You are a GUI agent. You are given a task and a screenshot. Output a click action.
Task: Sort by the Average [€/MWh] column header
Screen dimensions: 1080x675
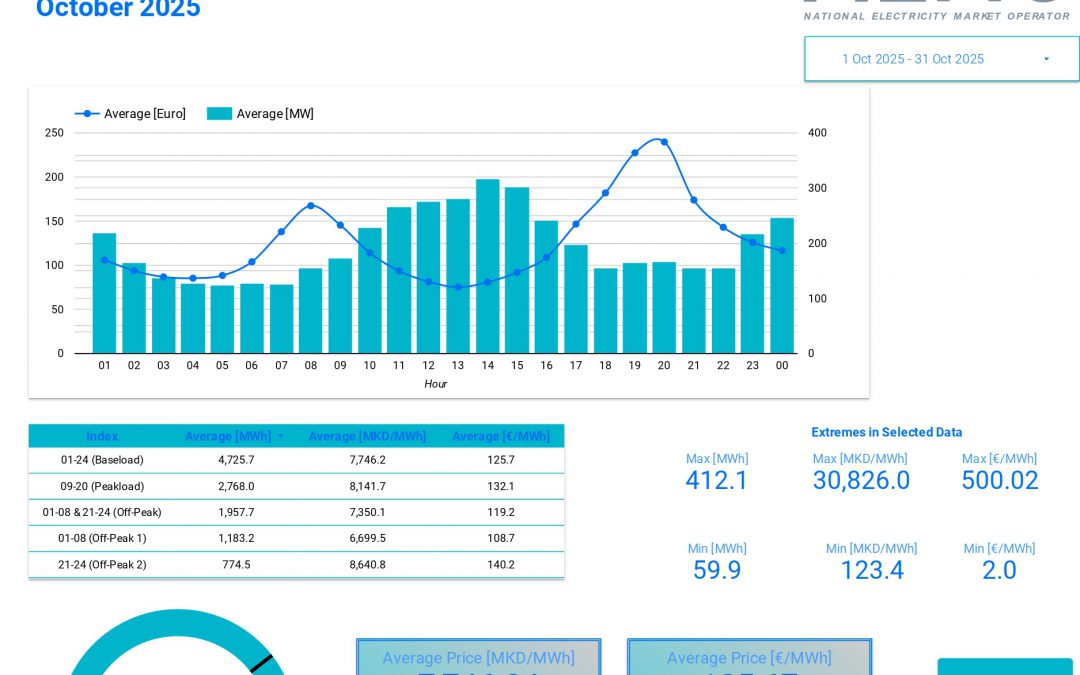[x=501, y=436]
